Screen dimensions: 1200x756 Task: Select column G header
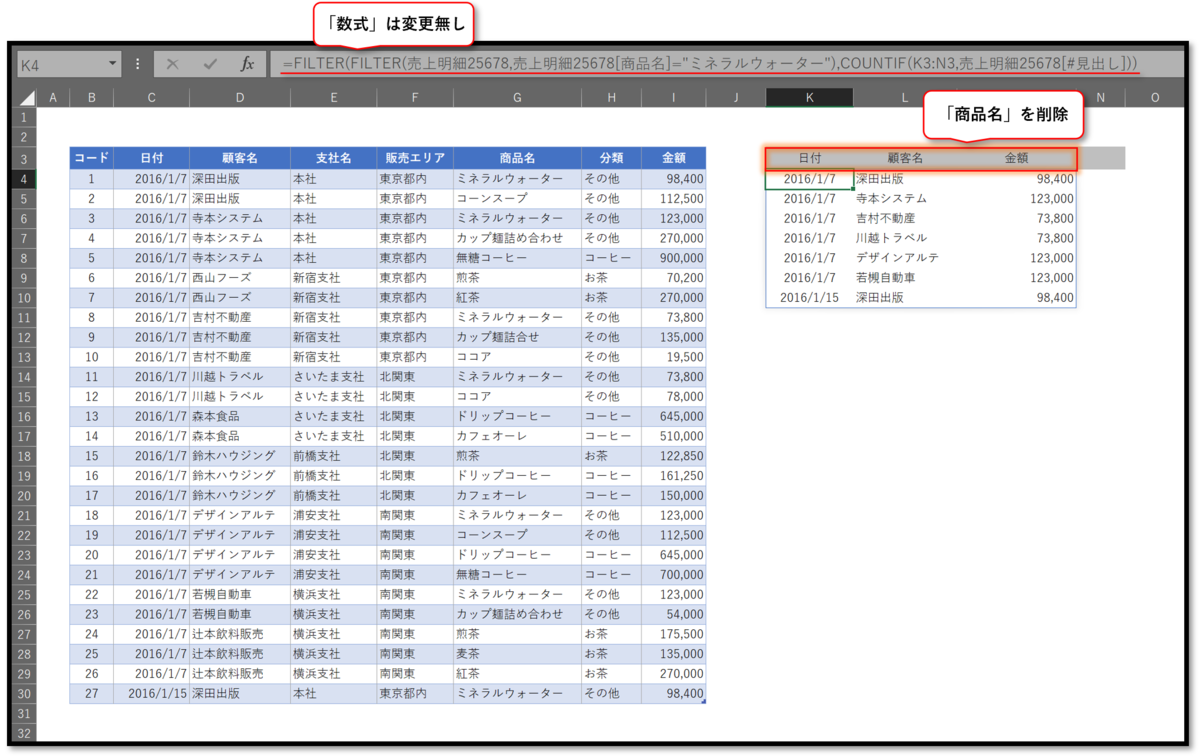pos(517,98)
